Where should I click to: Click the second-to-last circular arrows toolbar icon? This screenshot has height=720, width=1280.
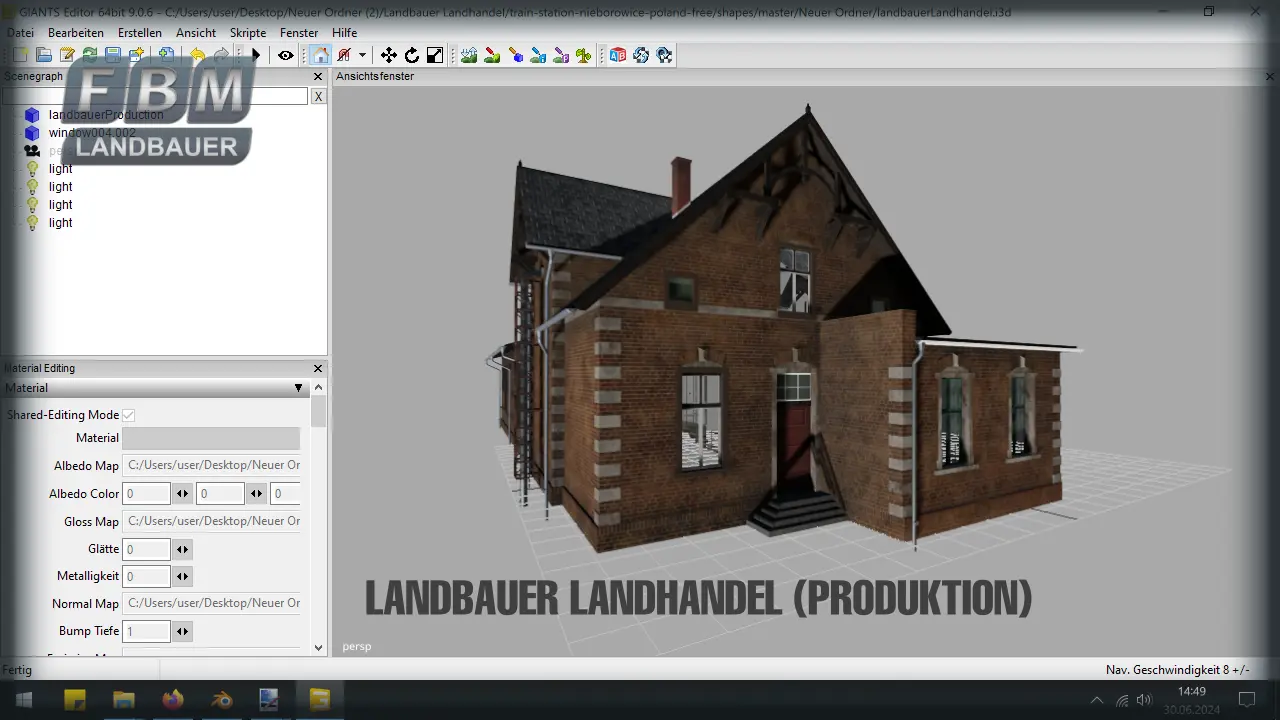pos(641,55)
